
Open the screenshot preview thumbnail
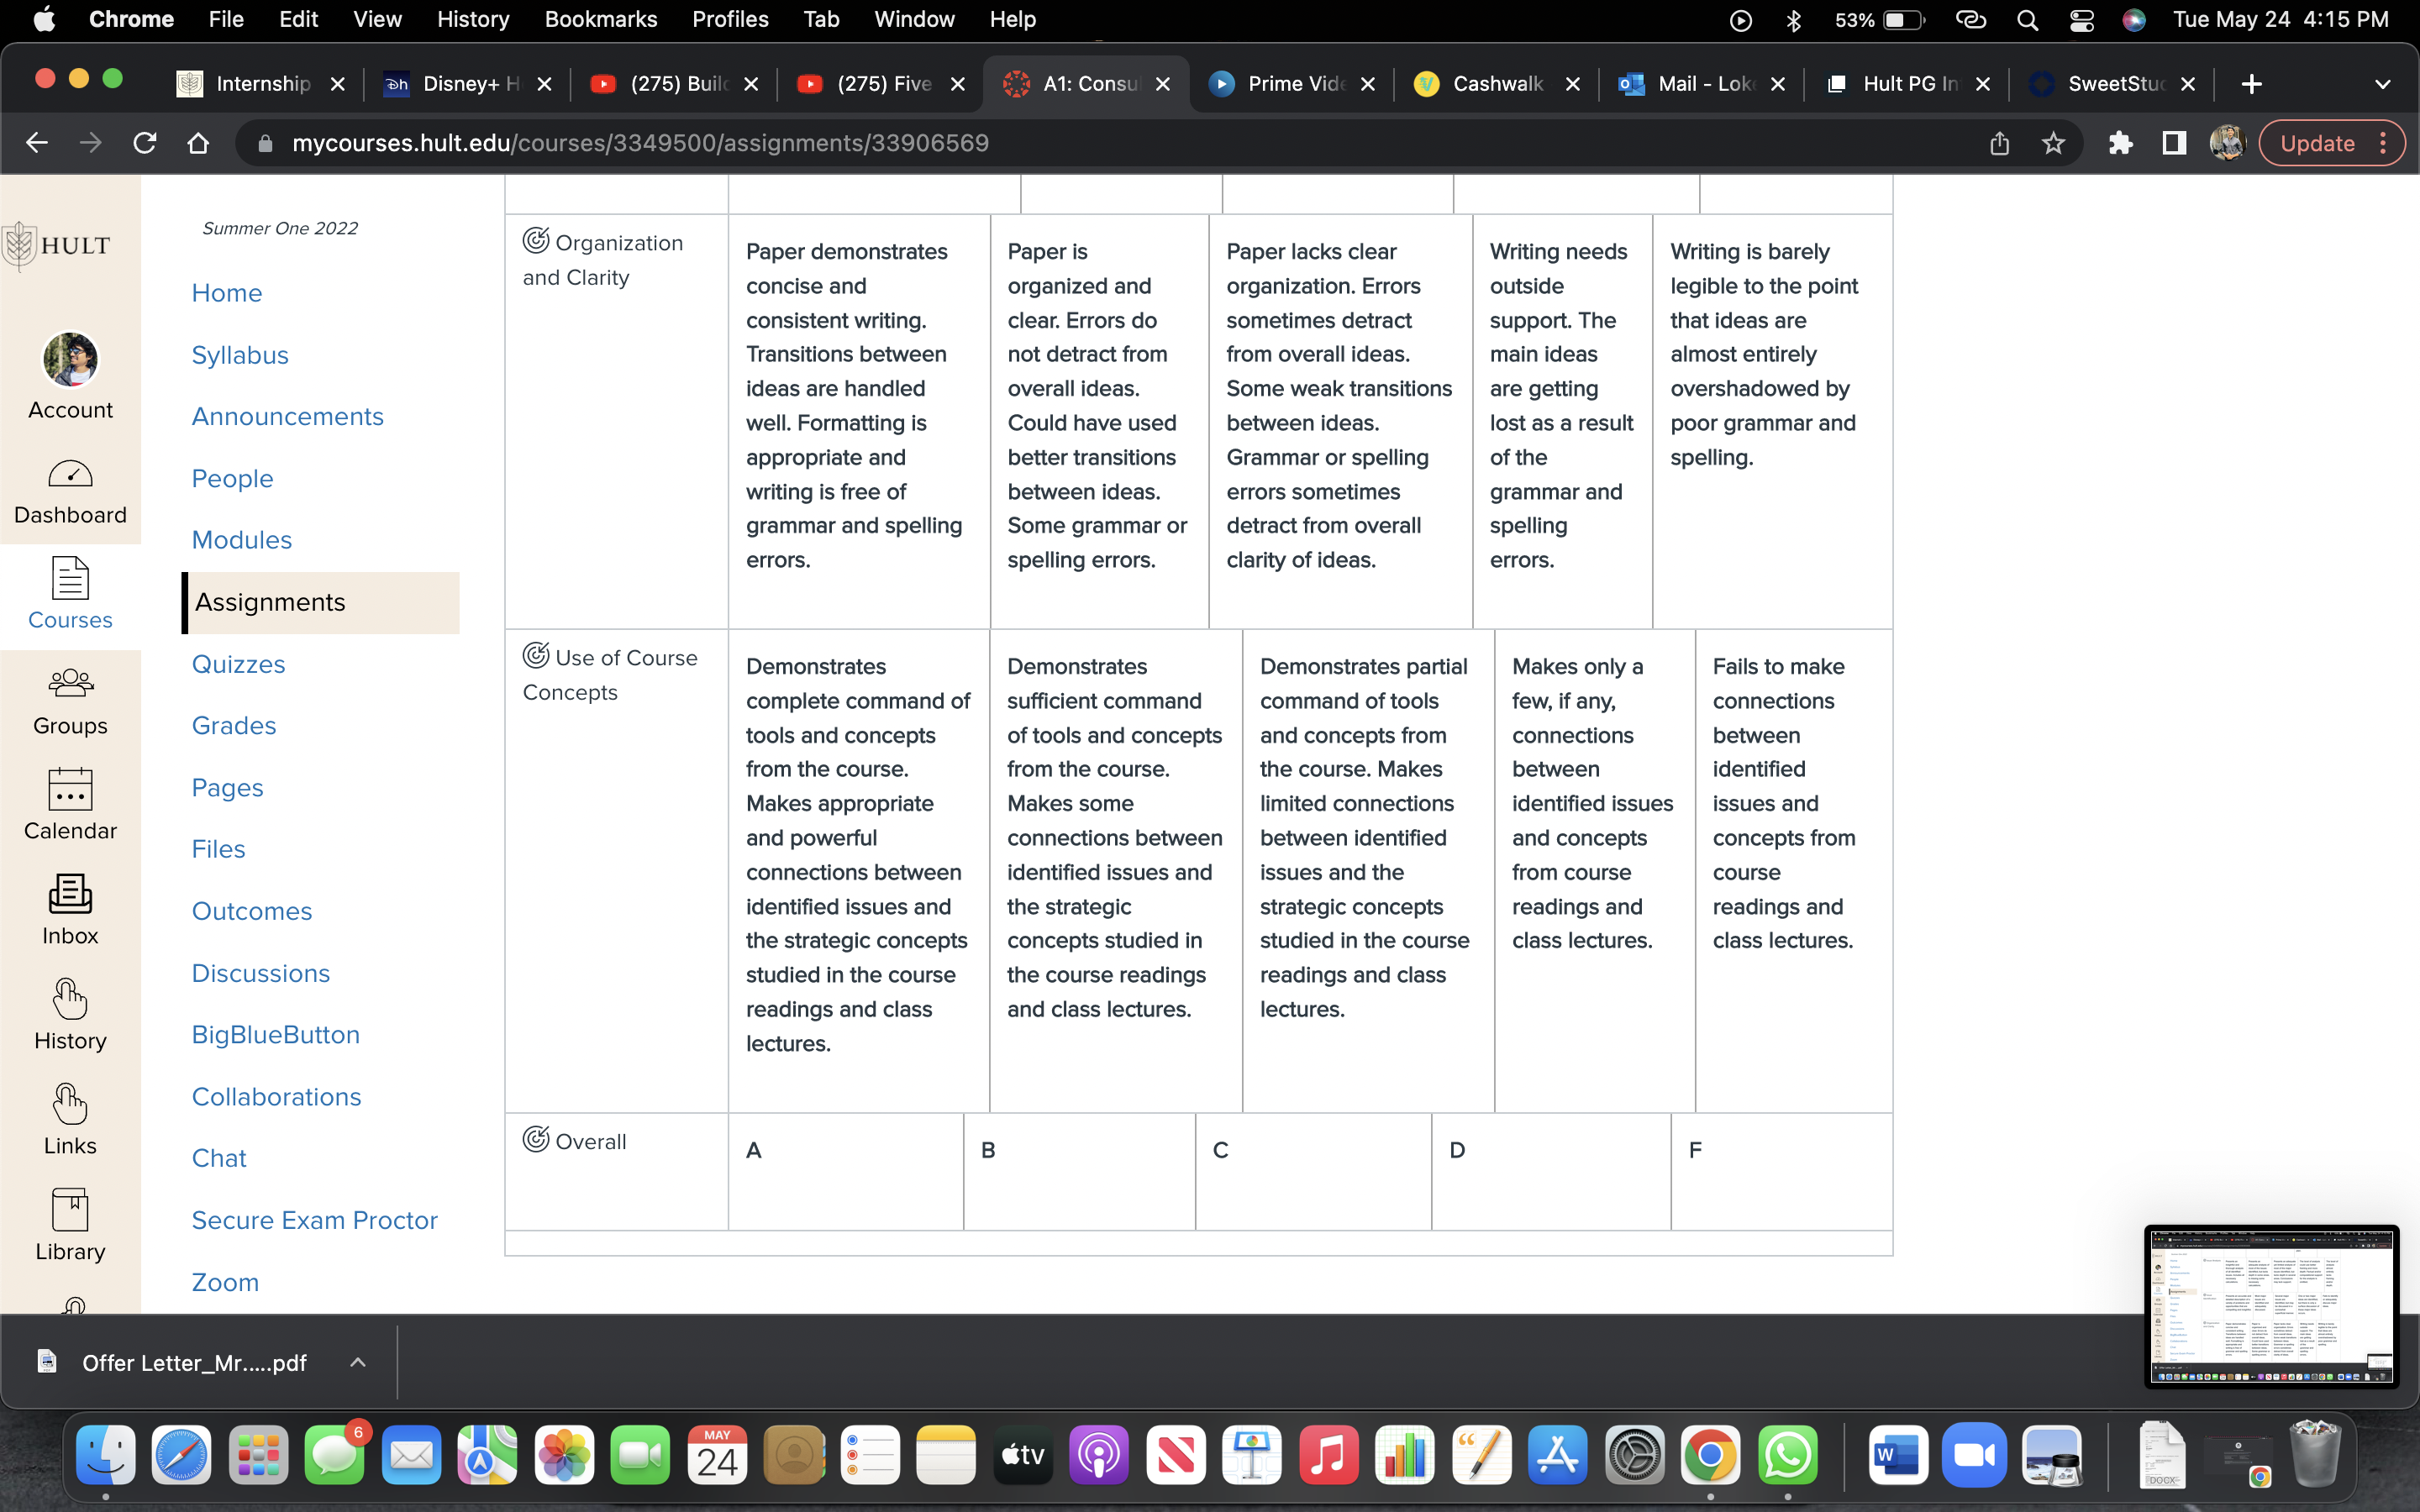pyautogui.click(x=2271, y=1306)
